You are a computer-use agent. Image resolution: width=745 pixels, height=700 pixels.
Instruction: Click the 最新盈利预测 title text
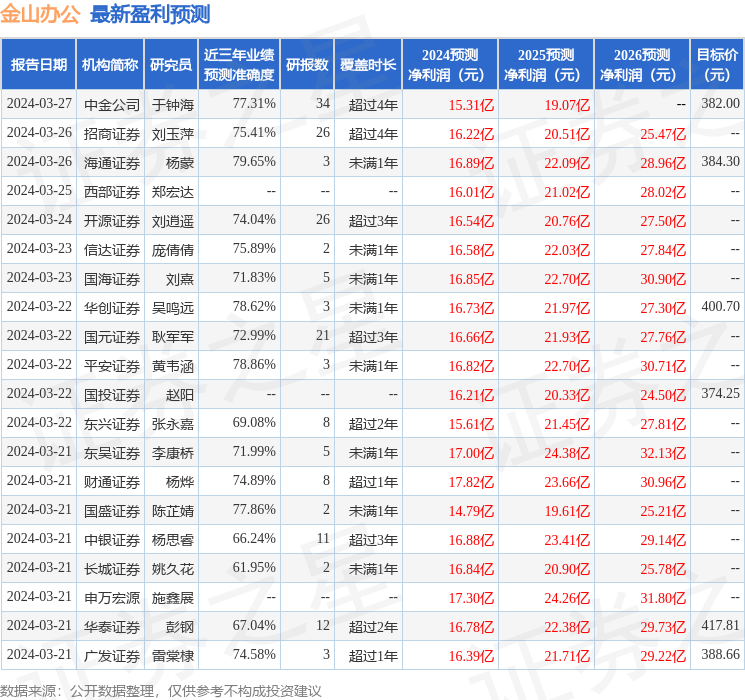coord(150,14)
